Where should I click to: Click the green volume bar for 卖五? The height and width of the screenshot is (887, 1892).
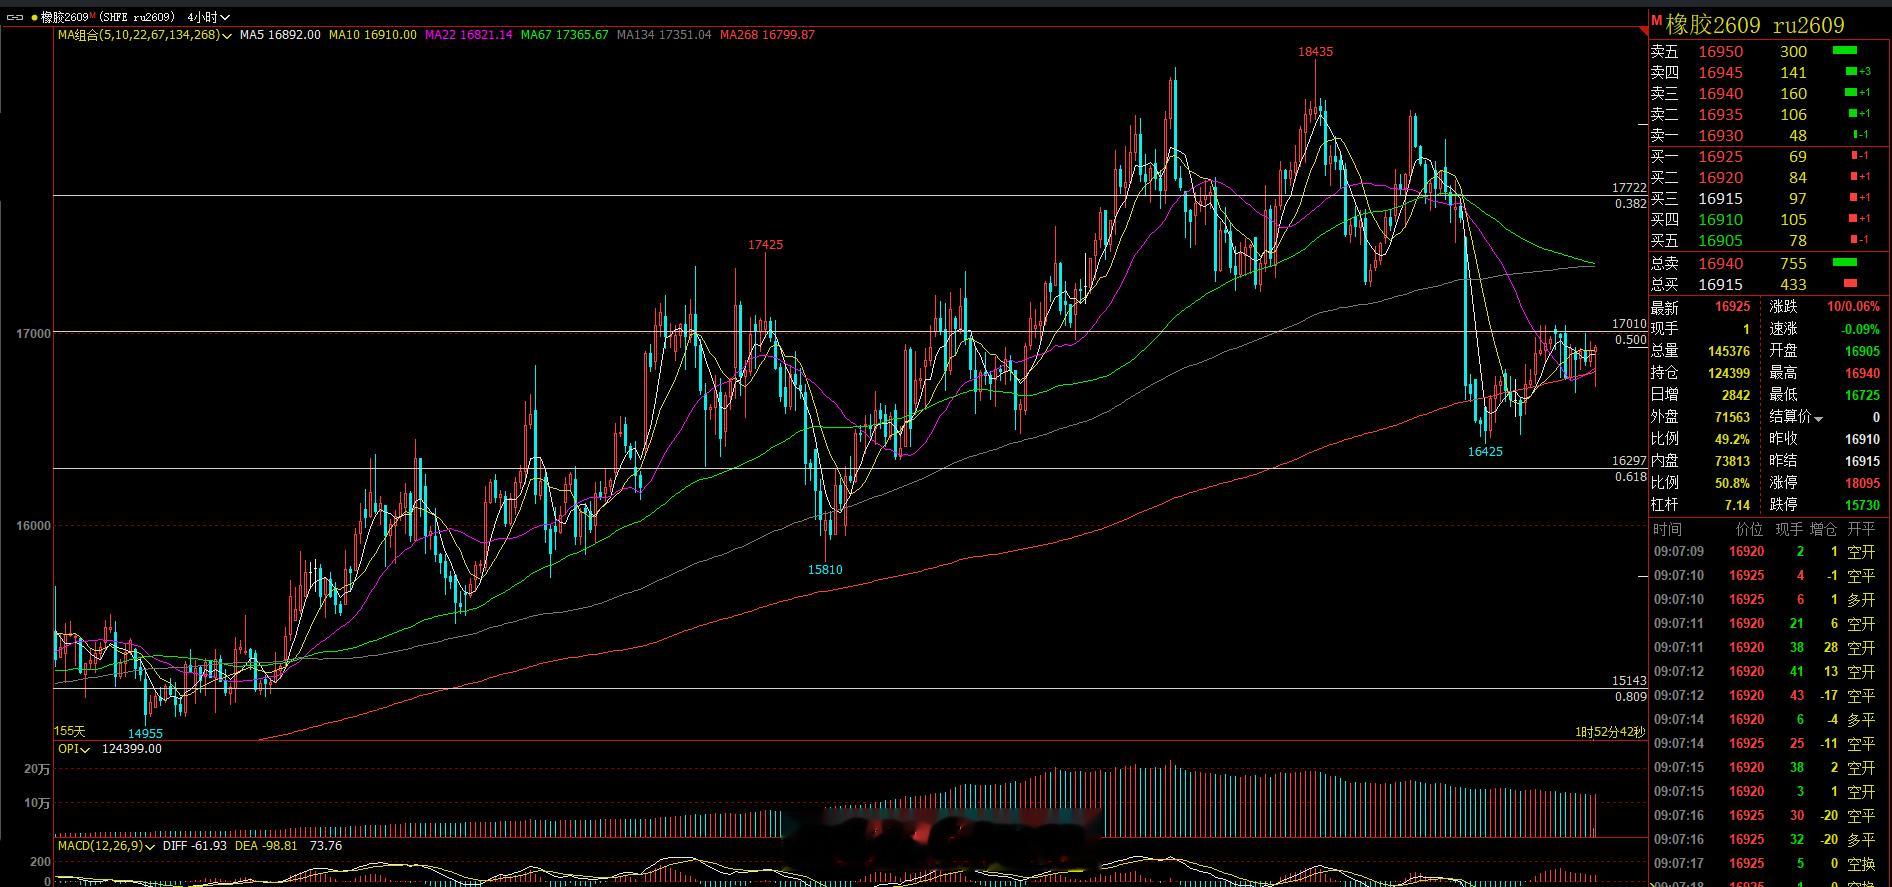click(x=1844, y=51)
